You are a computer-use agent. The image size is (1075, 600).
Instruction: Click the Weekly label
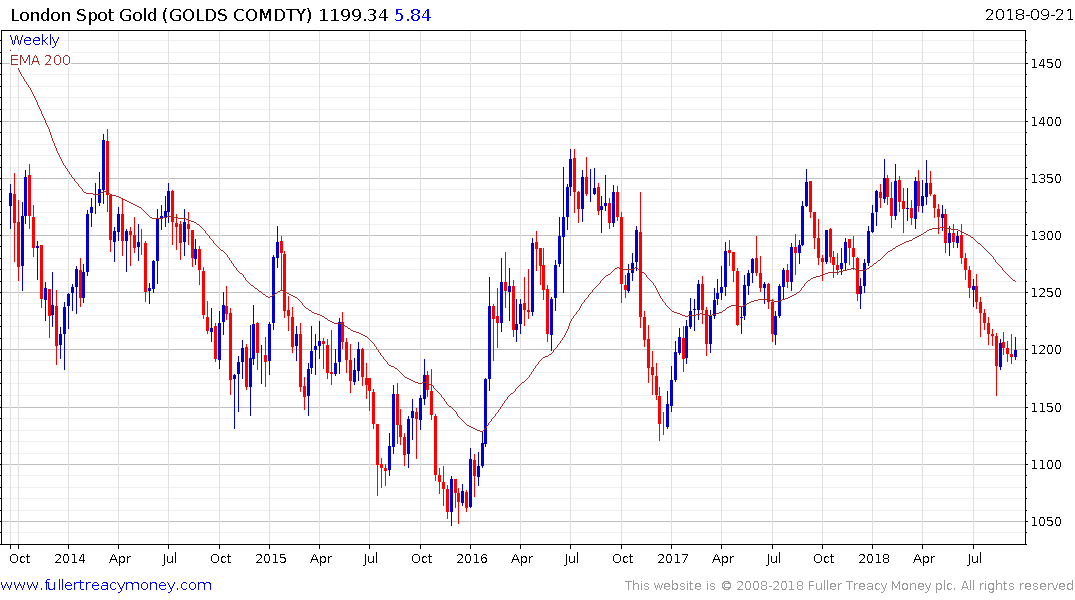(x=34, y=40)
